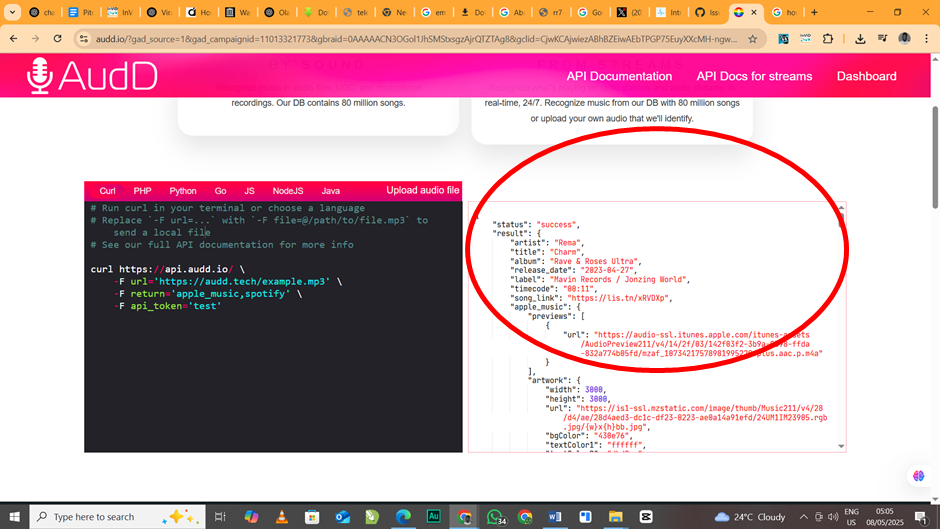Open WhatsApp from the taskbar

tap(495, 516)
